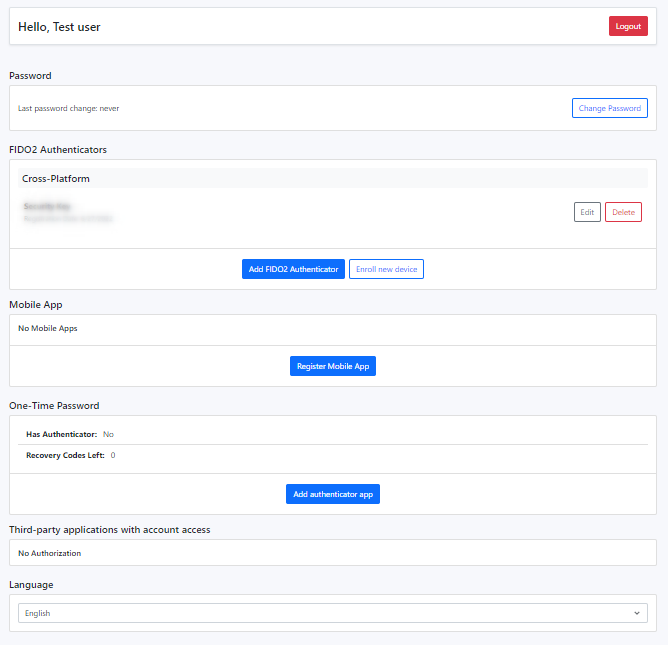Click the Has Authenticator 'No' value
Screen dimensions: 668x645
pyautogui.click(x=108, y=434)
